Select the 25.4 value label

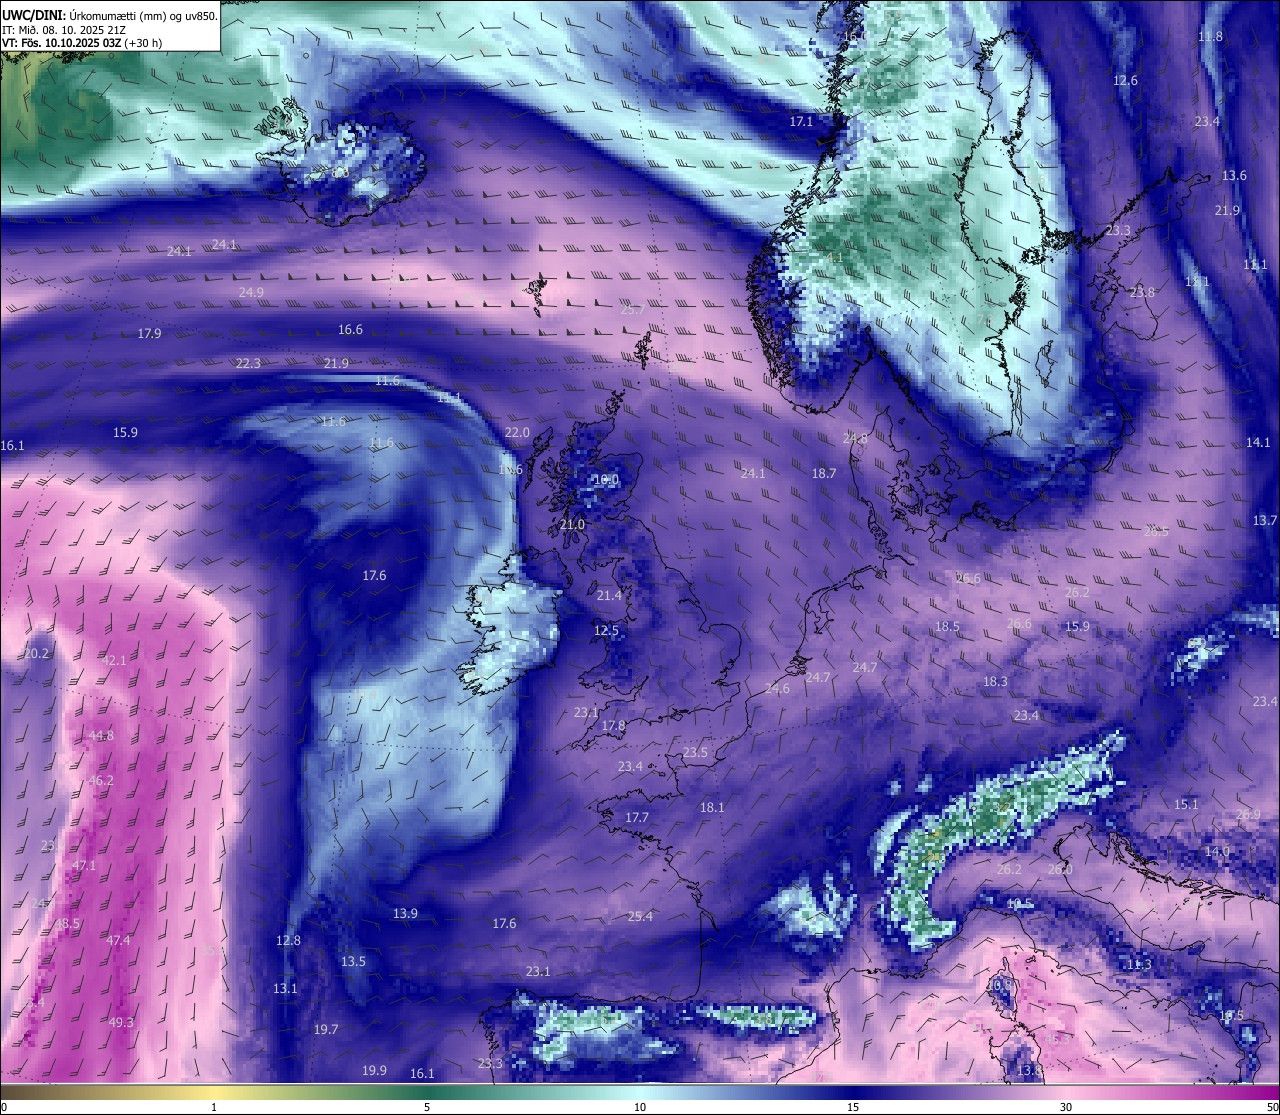(x=640, y=917)
